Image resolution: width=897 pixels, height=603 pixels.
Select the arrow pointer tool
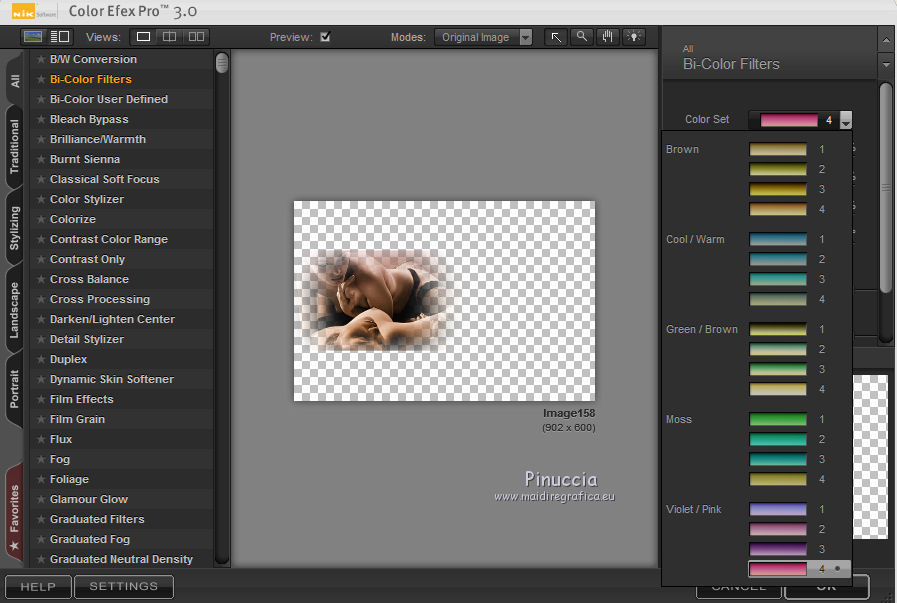click(556, 37)
